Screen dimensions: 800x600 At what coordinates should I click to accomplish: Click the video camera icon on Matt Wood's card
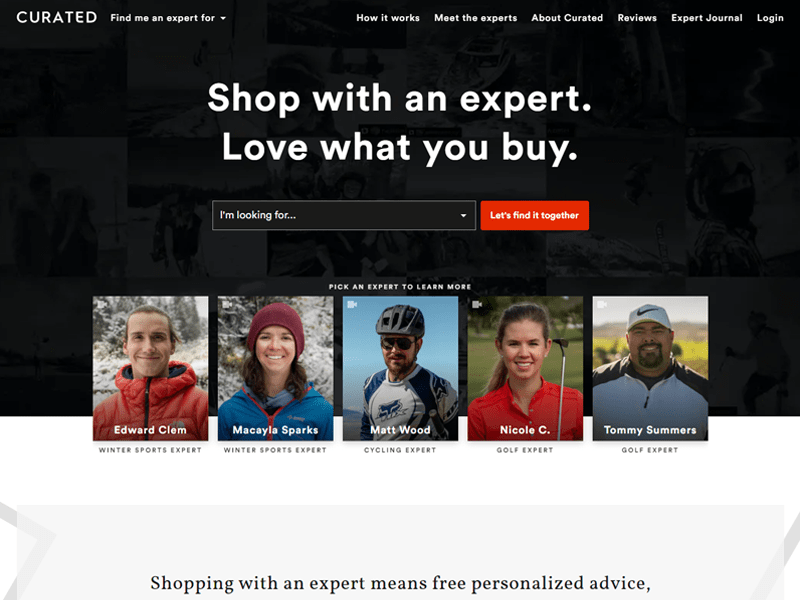[352, 305]
